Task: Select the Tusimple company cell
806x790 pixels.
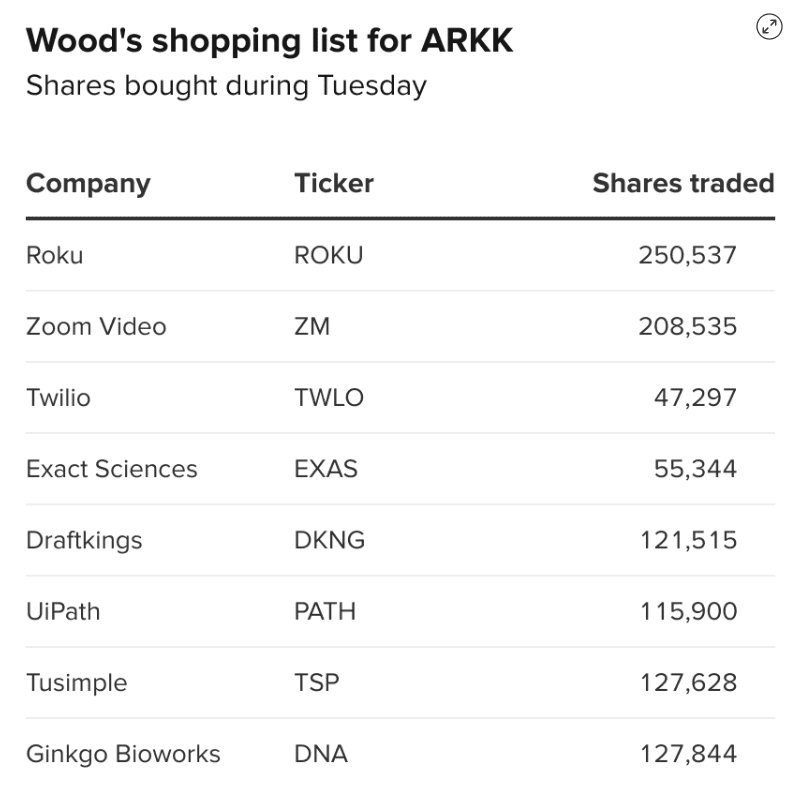Action: [x=77, y=683]
